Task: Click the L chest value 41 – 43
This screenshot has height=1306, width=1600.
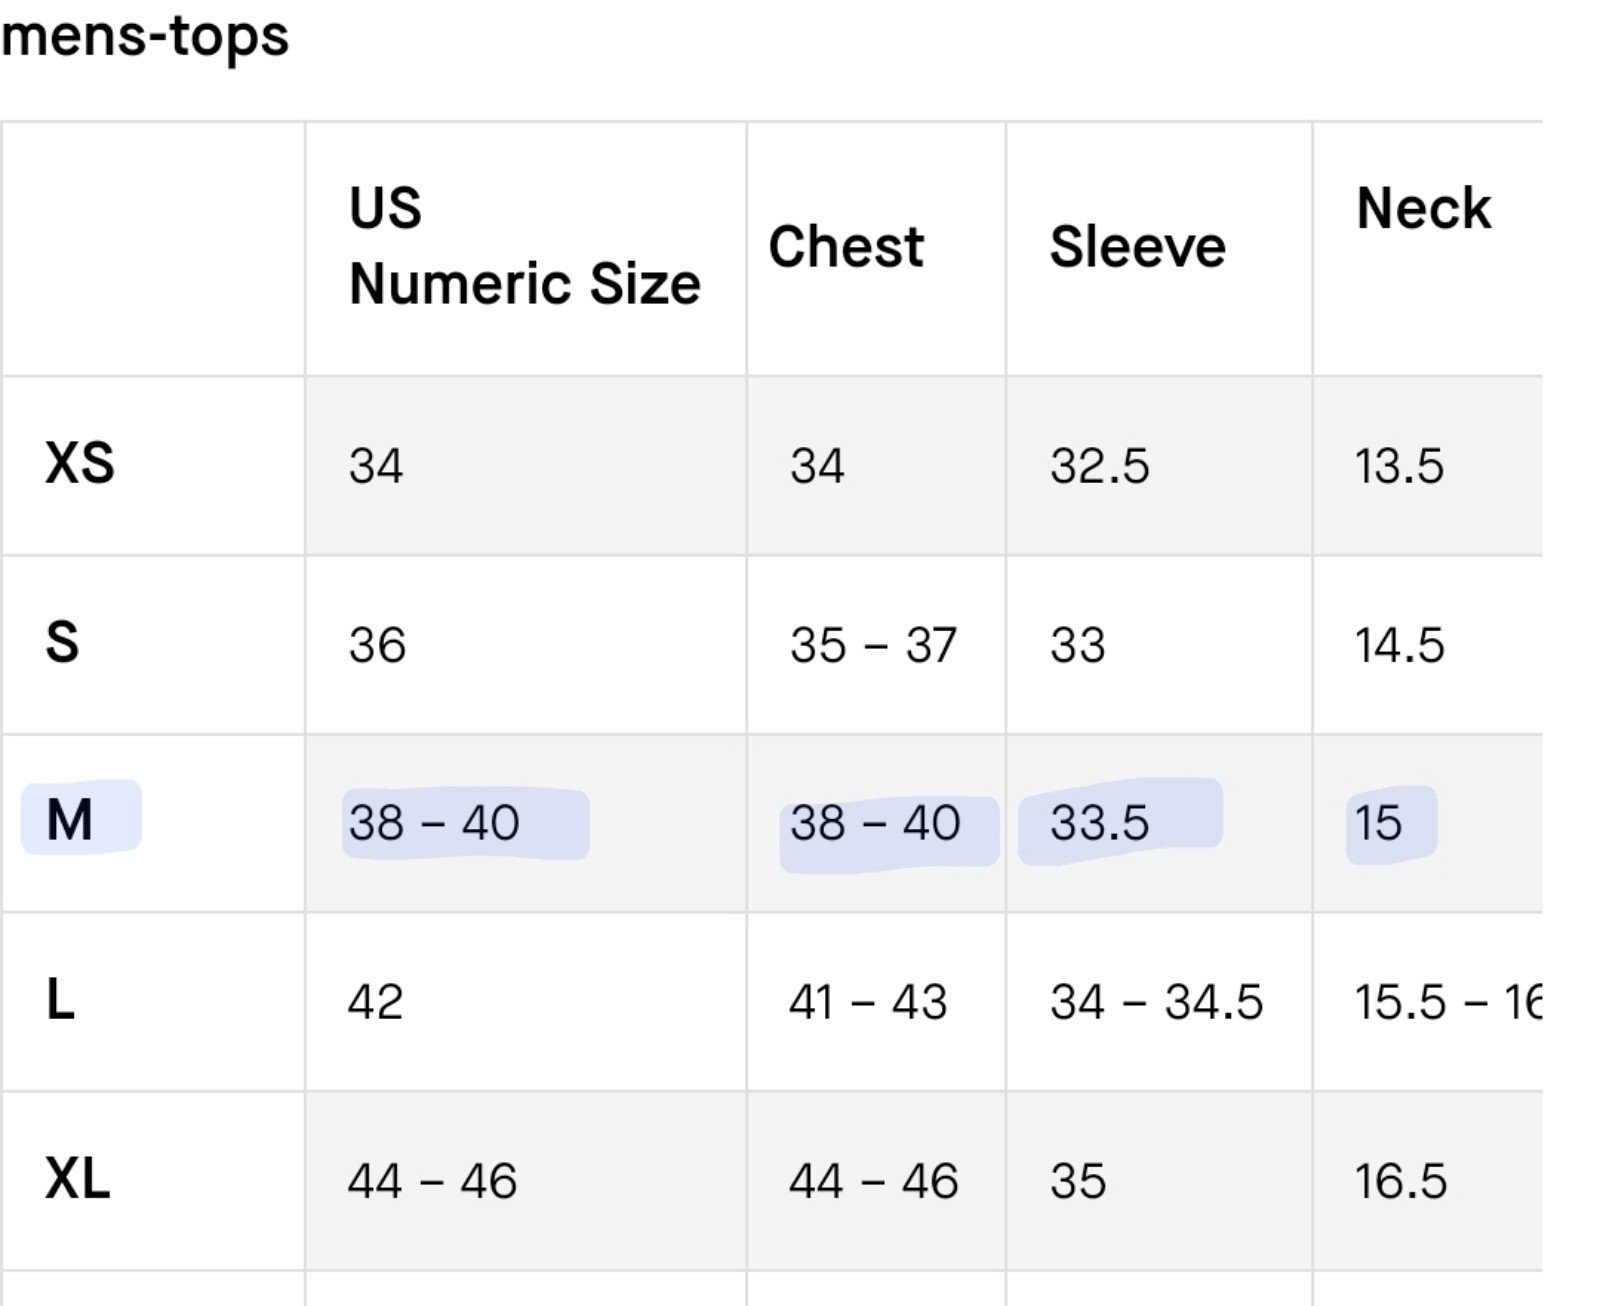Action: [x=868, y=1002]
